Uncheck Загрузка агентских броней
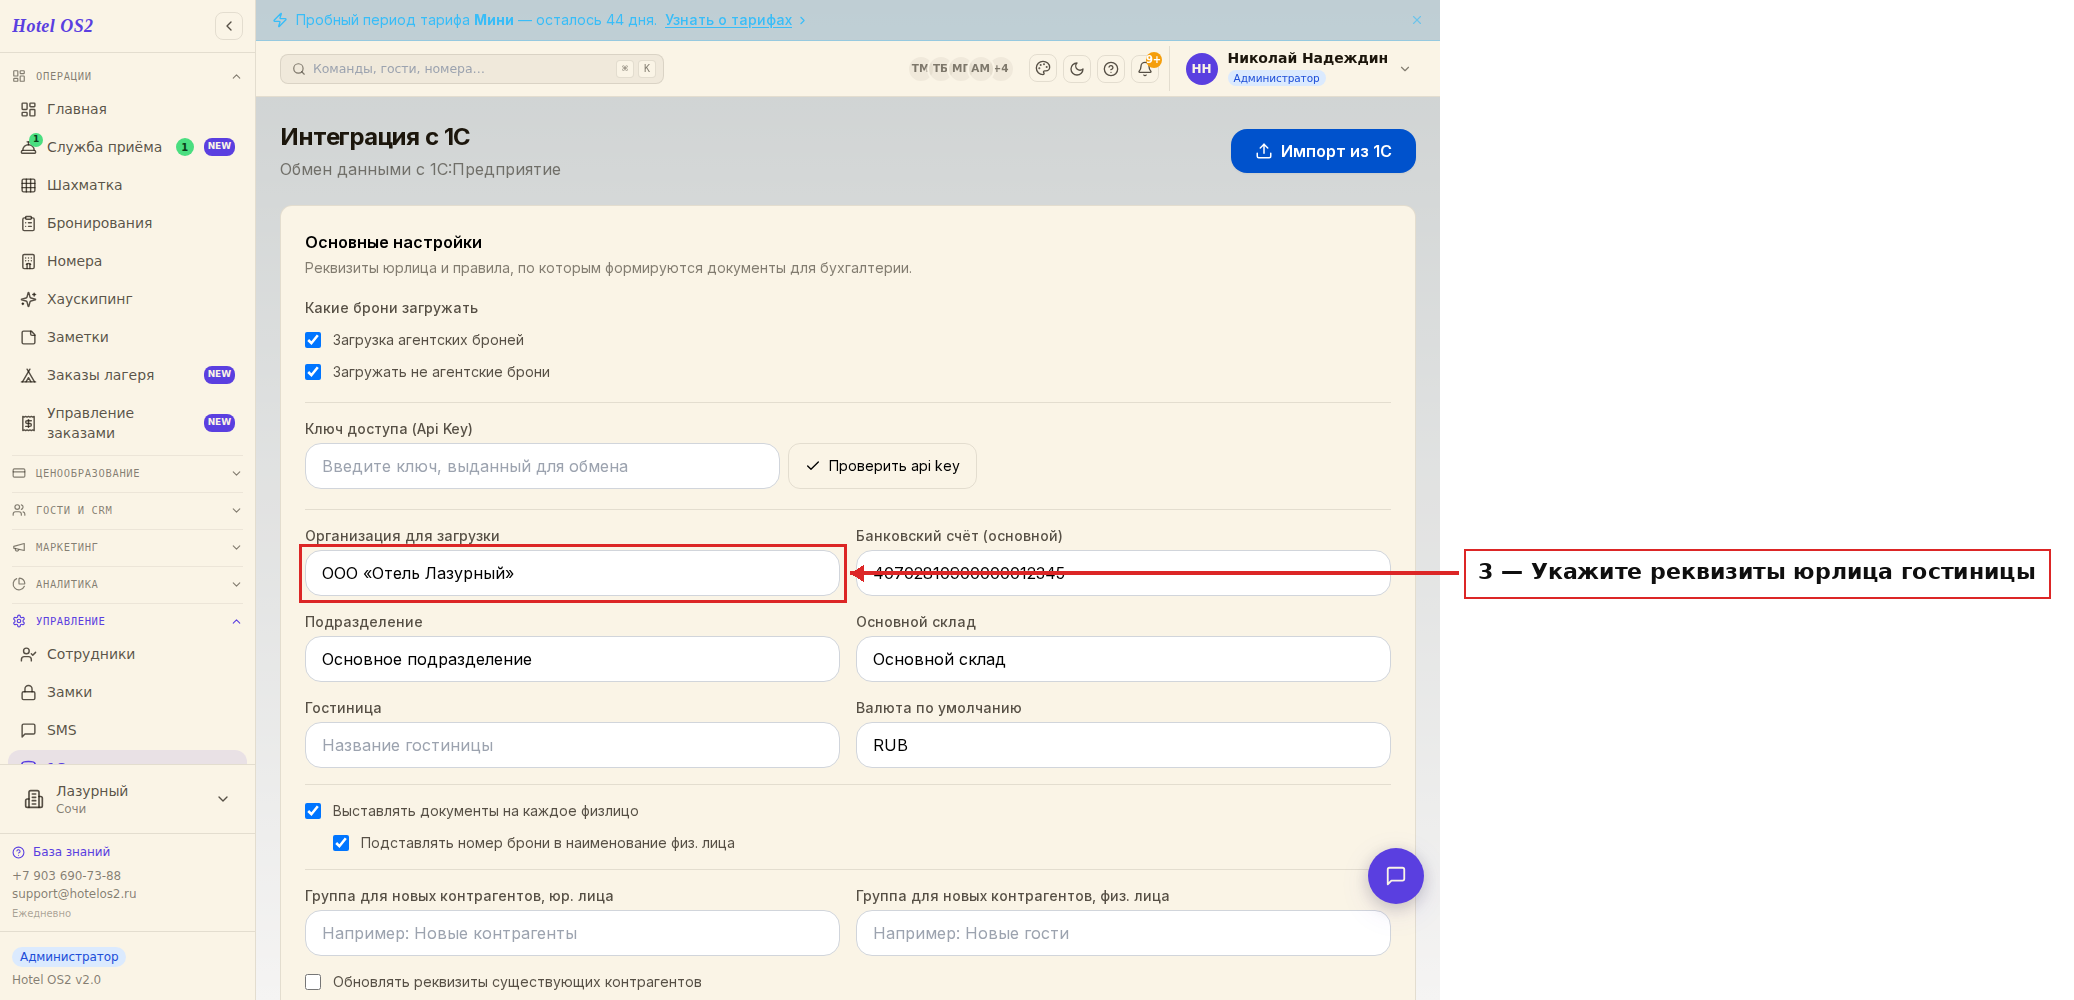 313,340
